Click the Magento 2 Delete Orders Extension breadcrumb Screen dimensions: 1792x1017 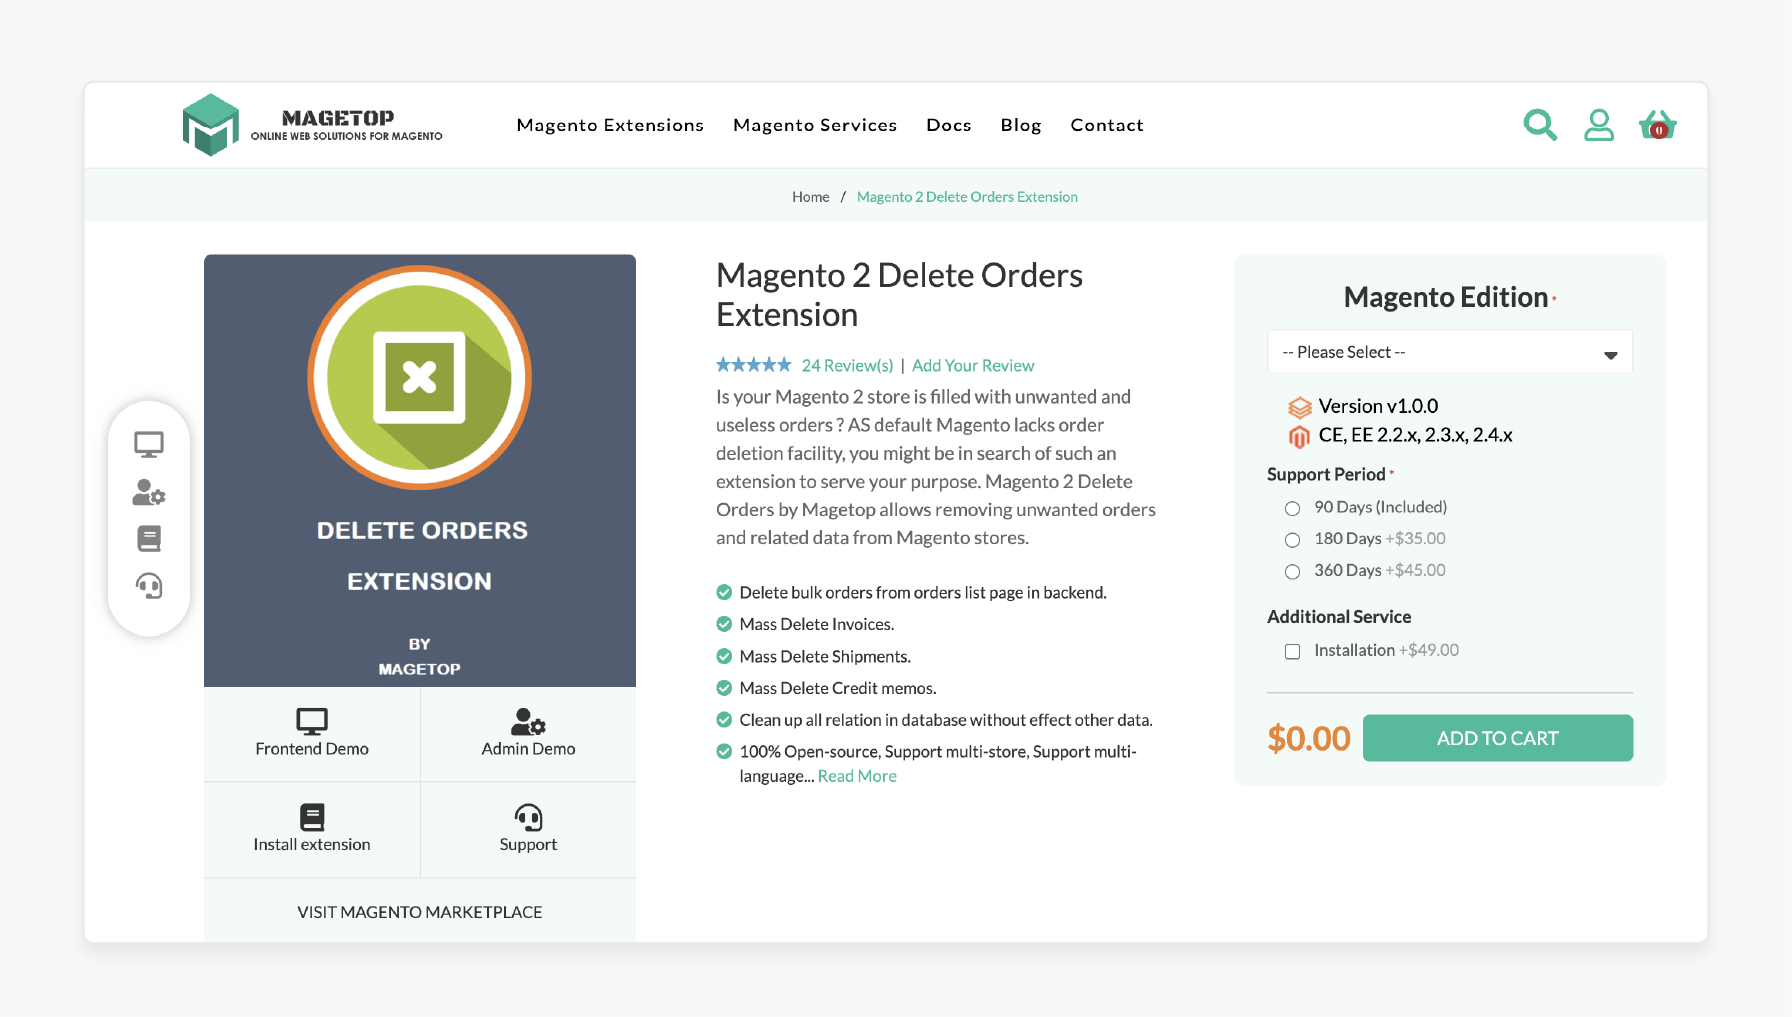pyautogui.click(x=967, y=197)
